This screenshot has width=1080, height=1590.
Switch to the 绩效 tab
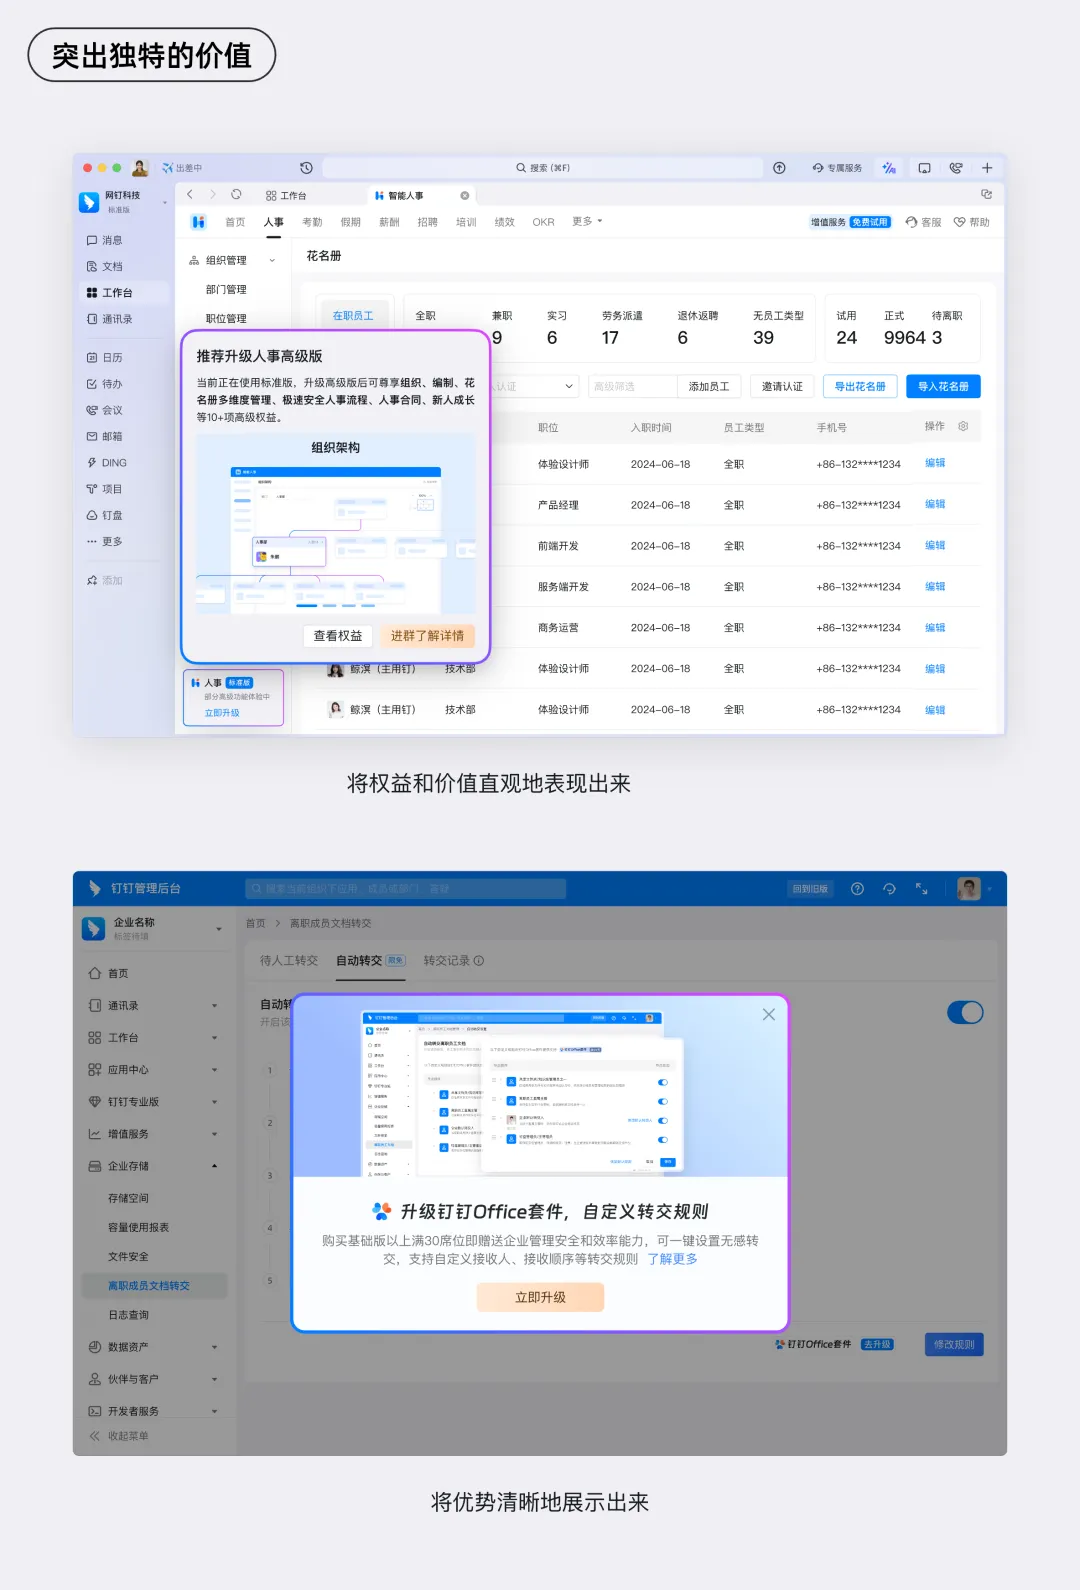click(505, 222)
